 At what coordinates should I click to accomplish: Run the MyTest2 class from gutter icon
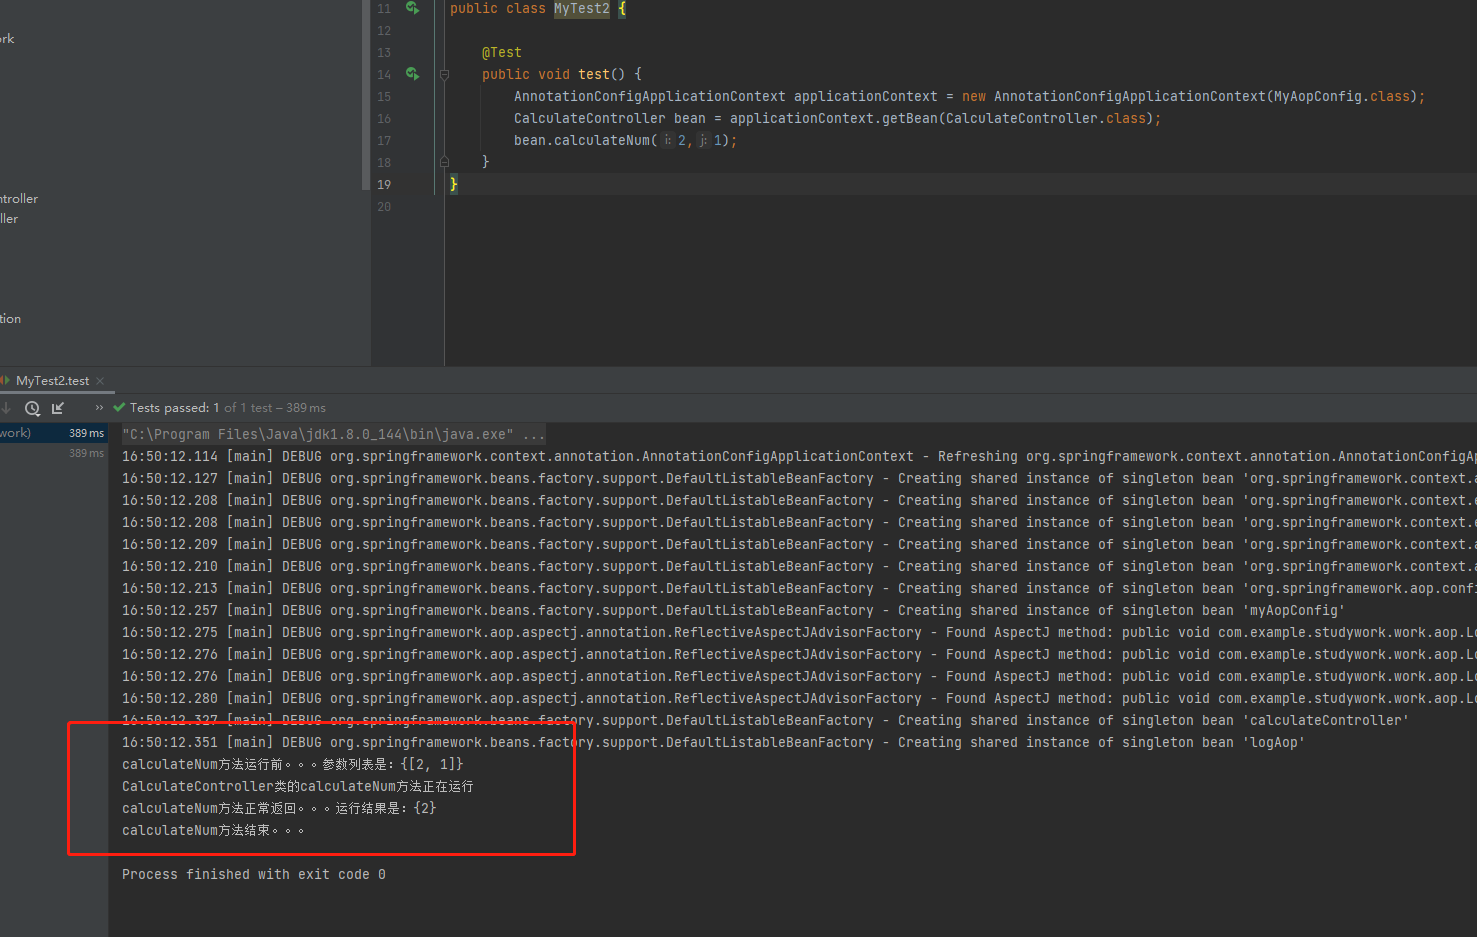tap(412, 8)
